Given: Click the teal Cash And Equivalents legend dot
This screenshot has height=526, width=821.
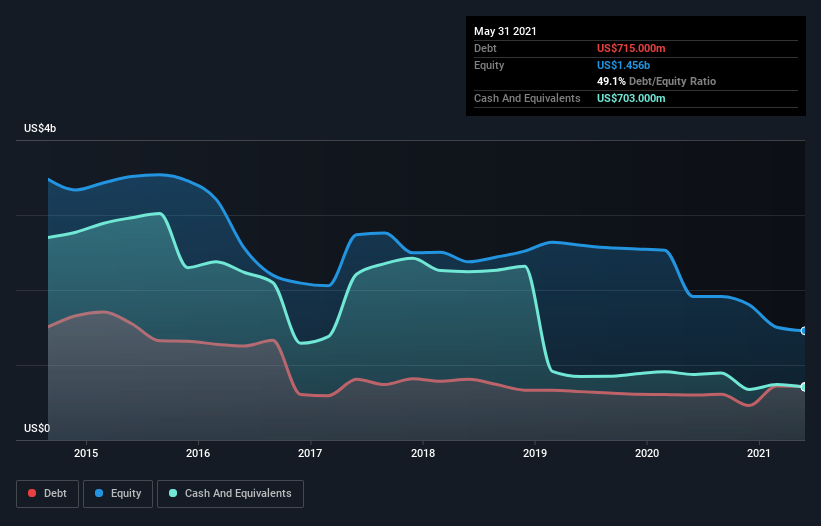Looking at the screenshot, I should point(173,493).
